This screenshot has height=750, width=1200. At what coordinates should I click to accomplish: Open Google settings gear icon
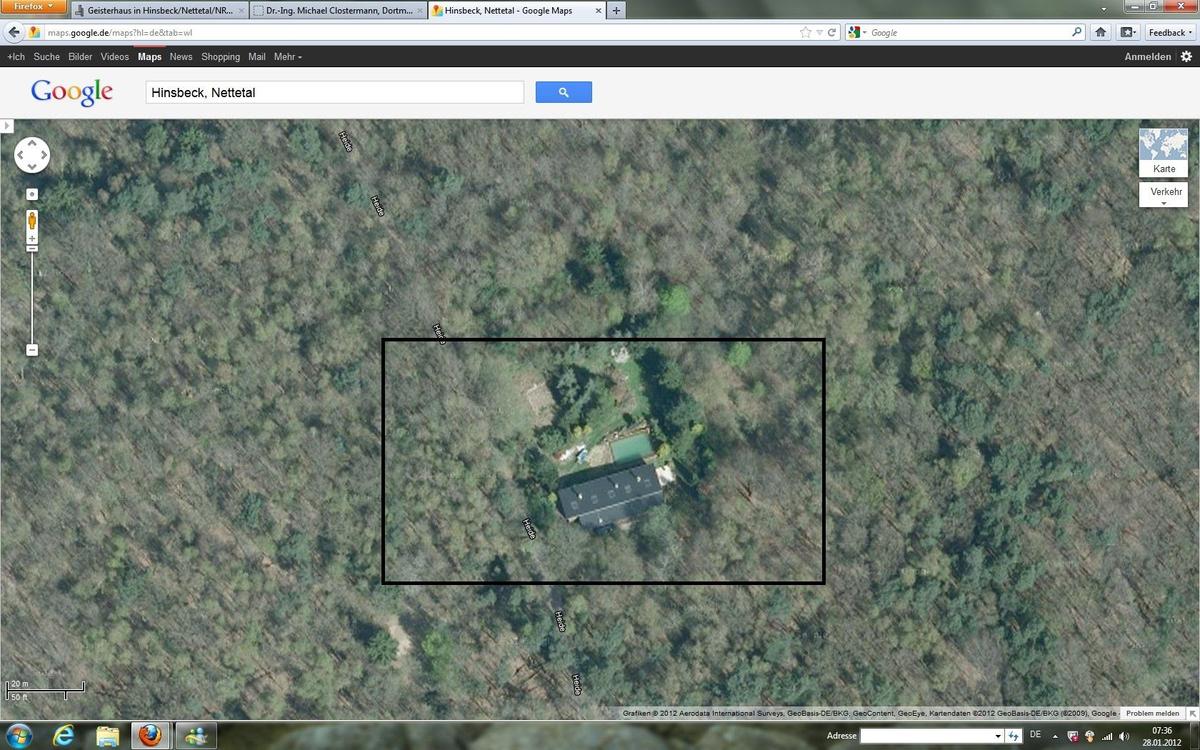tap(1186, 57)
